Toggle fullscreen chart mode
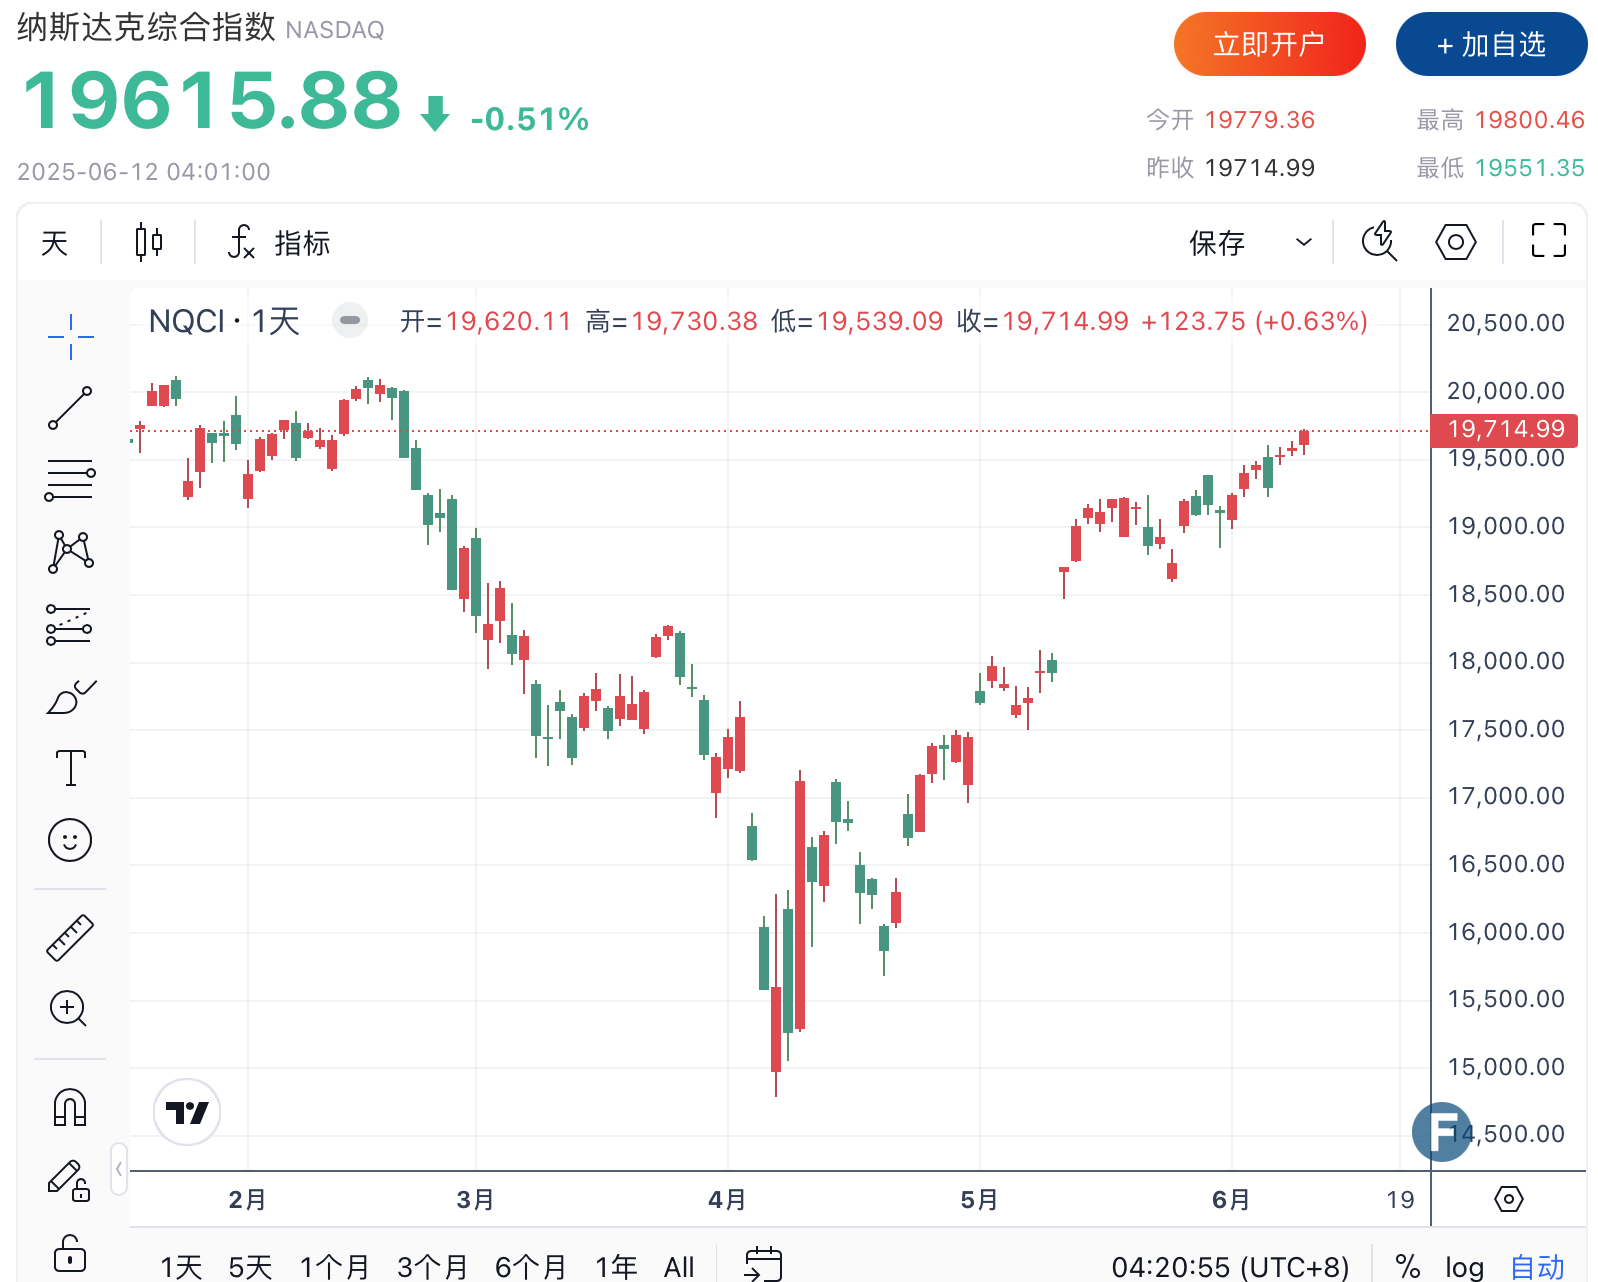 [x=1548, y=241]
